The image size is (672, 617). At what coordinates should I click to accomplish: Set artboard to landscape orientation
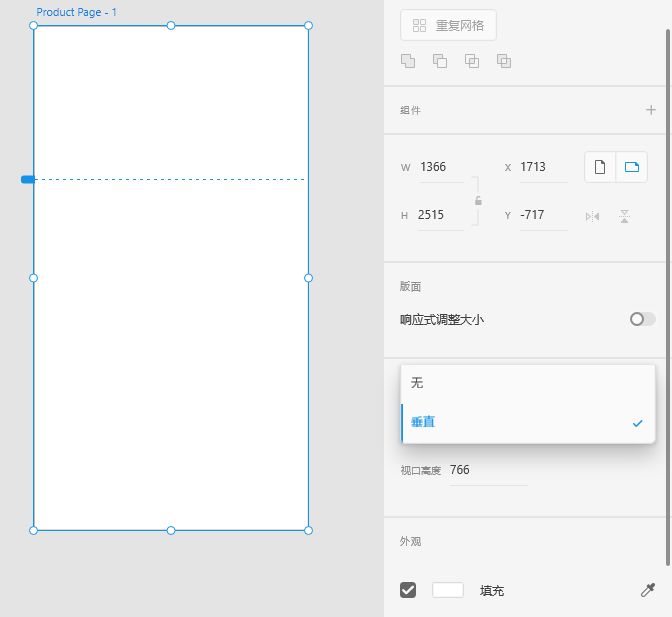pyautogui.click(x=632, y=167)
